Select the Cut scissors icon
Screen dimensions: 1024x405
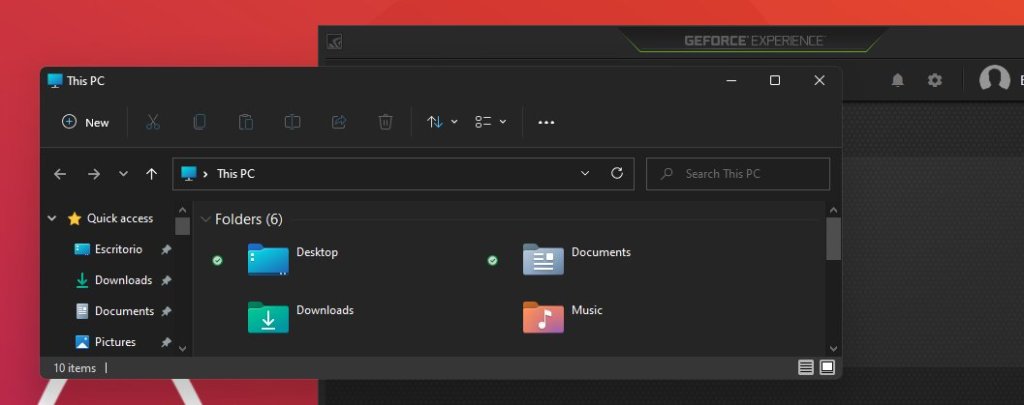pos(153,122)
